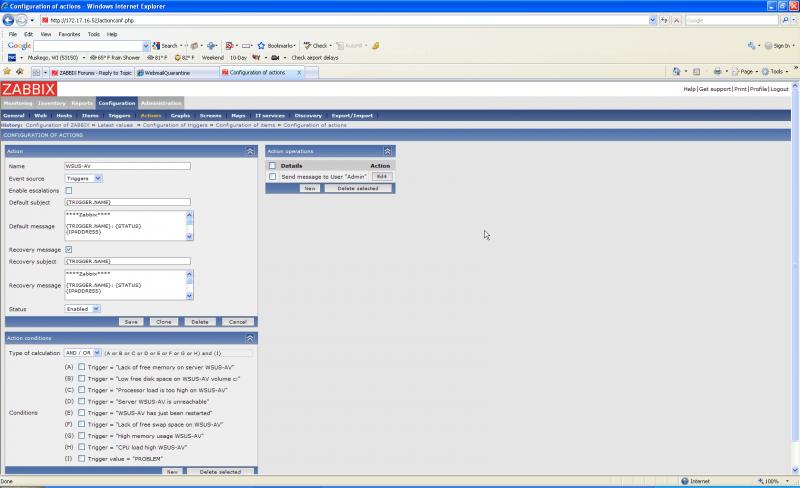Click into the Name field WSUS-AV
The height and width of the screenshot is (488, 800).
[128, 166]
